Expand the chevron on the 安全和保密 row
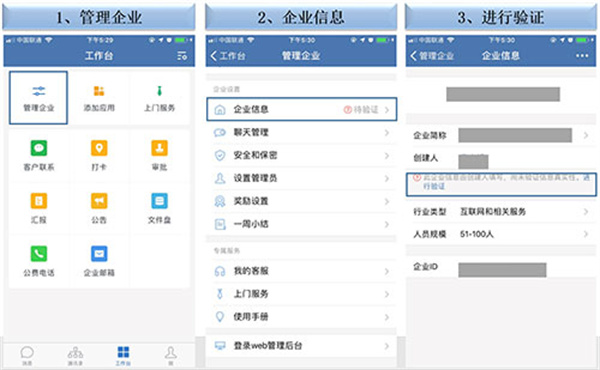 (x=387, y=156)
